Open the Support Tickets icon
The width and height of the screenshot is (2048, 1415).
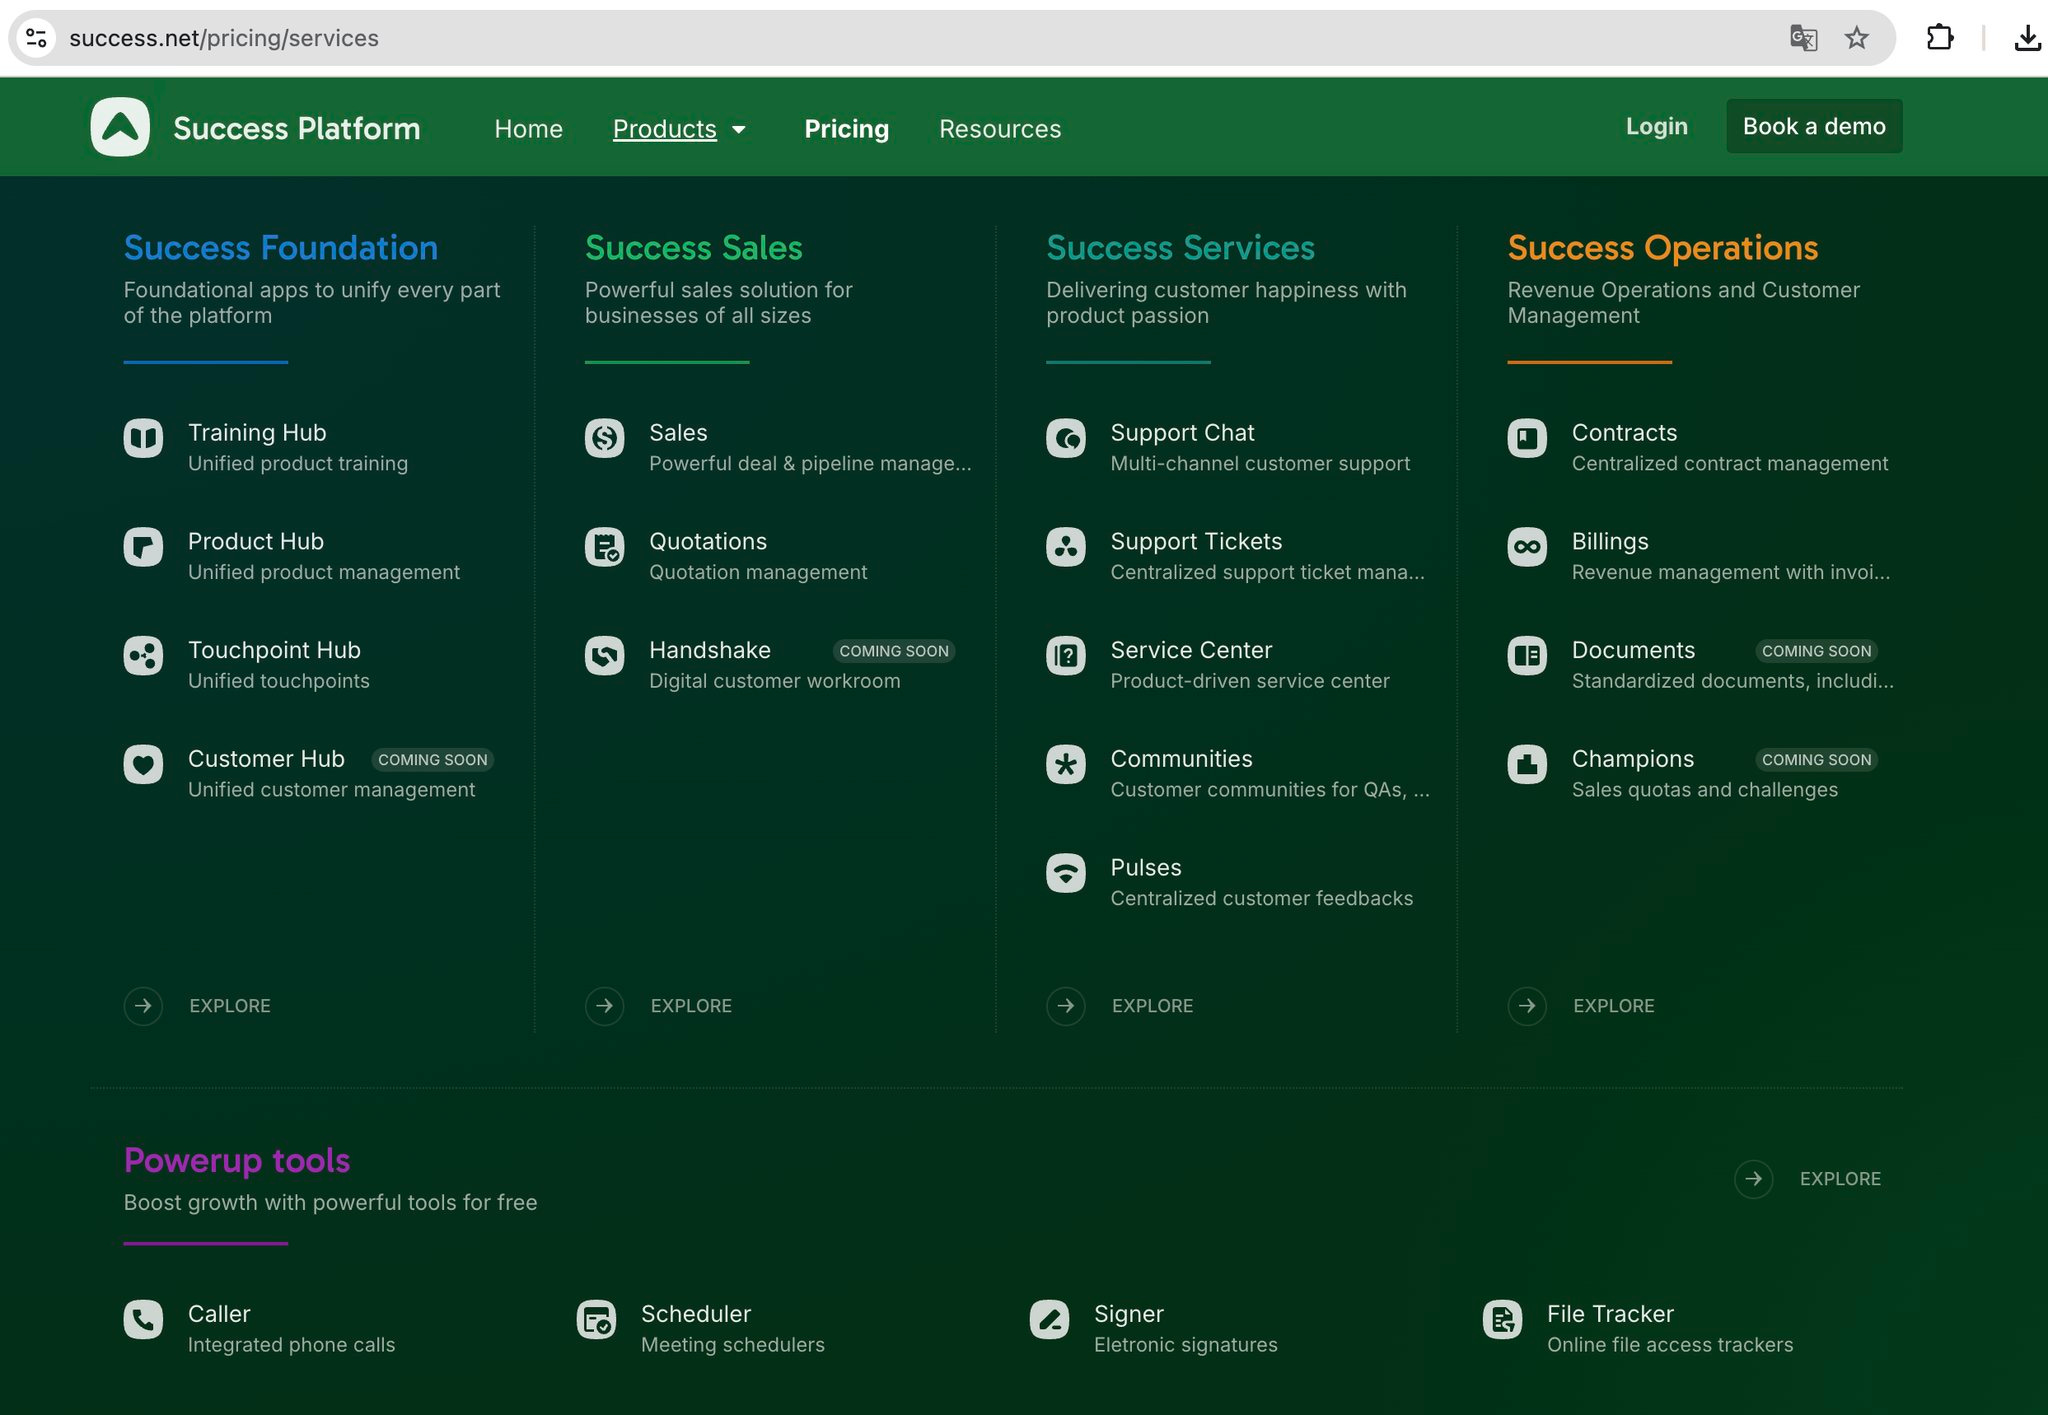point(1066,547)
